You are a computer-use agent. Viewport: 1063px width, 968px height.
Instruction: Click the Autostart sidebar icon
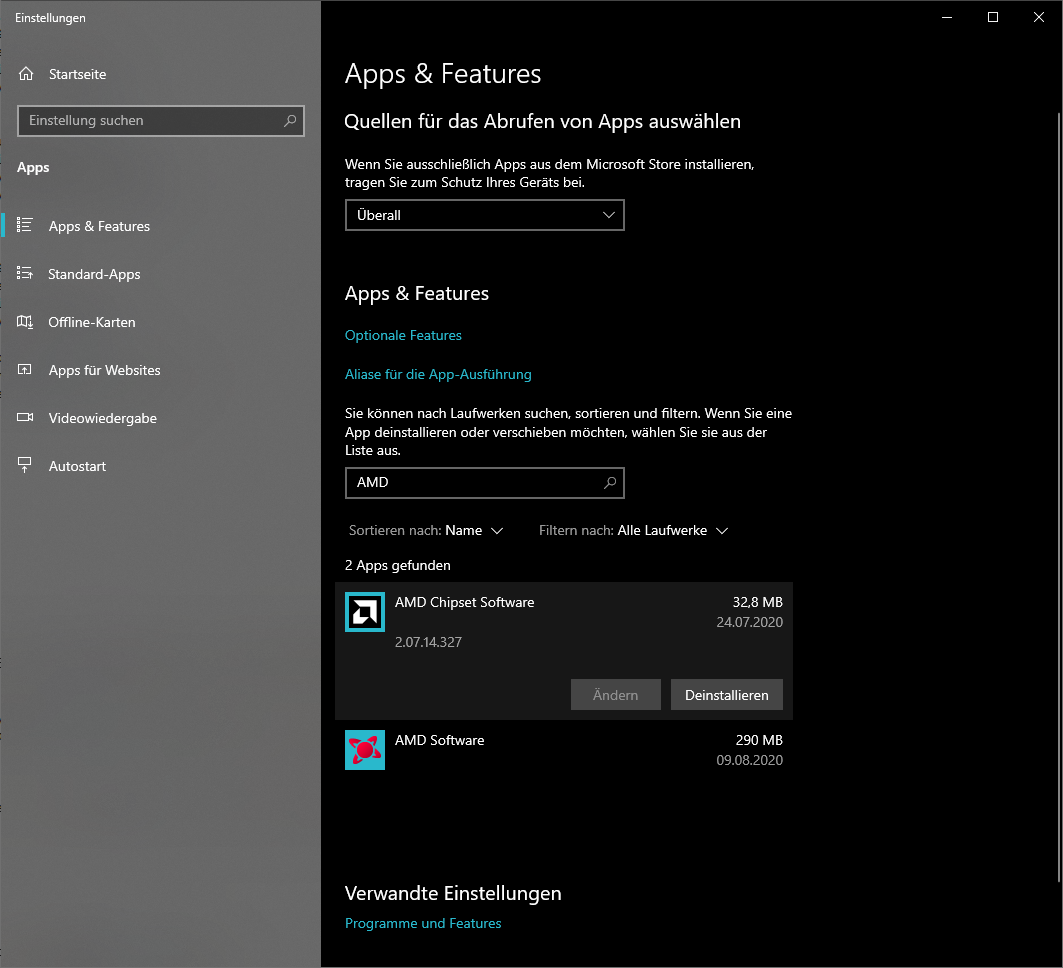[x=24, y=465]
